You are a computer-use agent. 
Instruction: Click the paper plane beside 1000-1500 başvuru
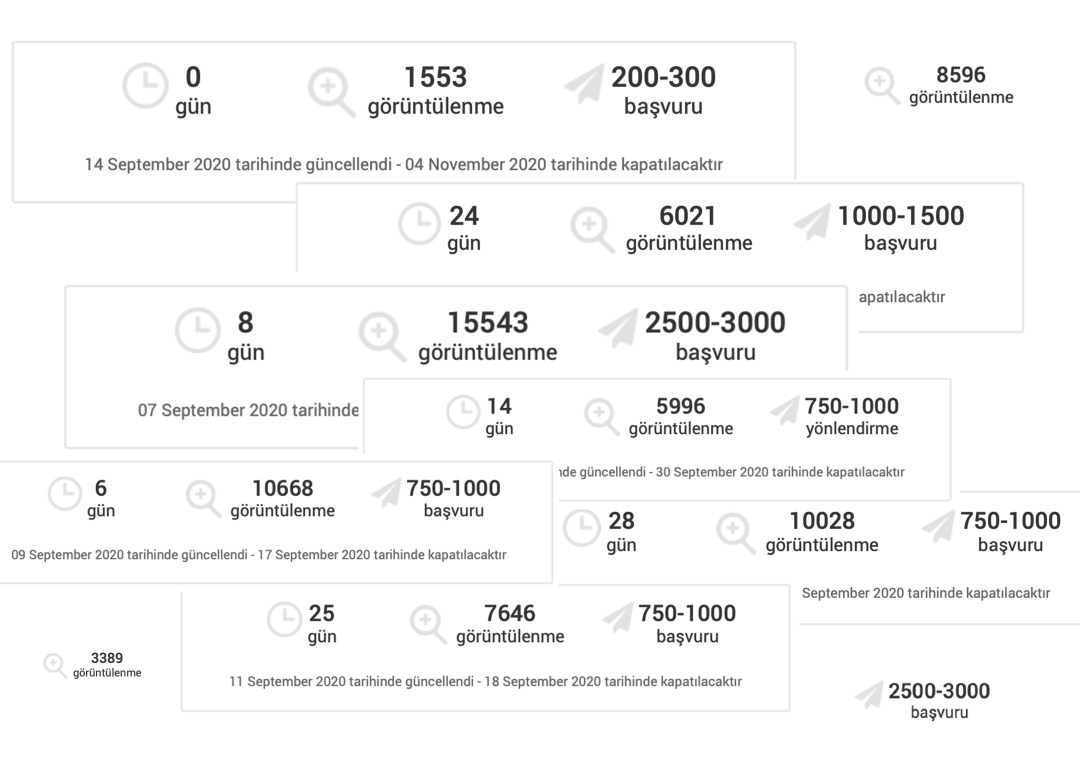pos(811,224)
